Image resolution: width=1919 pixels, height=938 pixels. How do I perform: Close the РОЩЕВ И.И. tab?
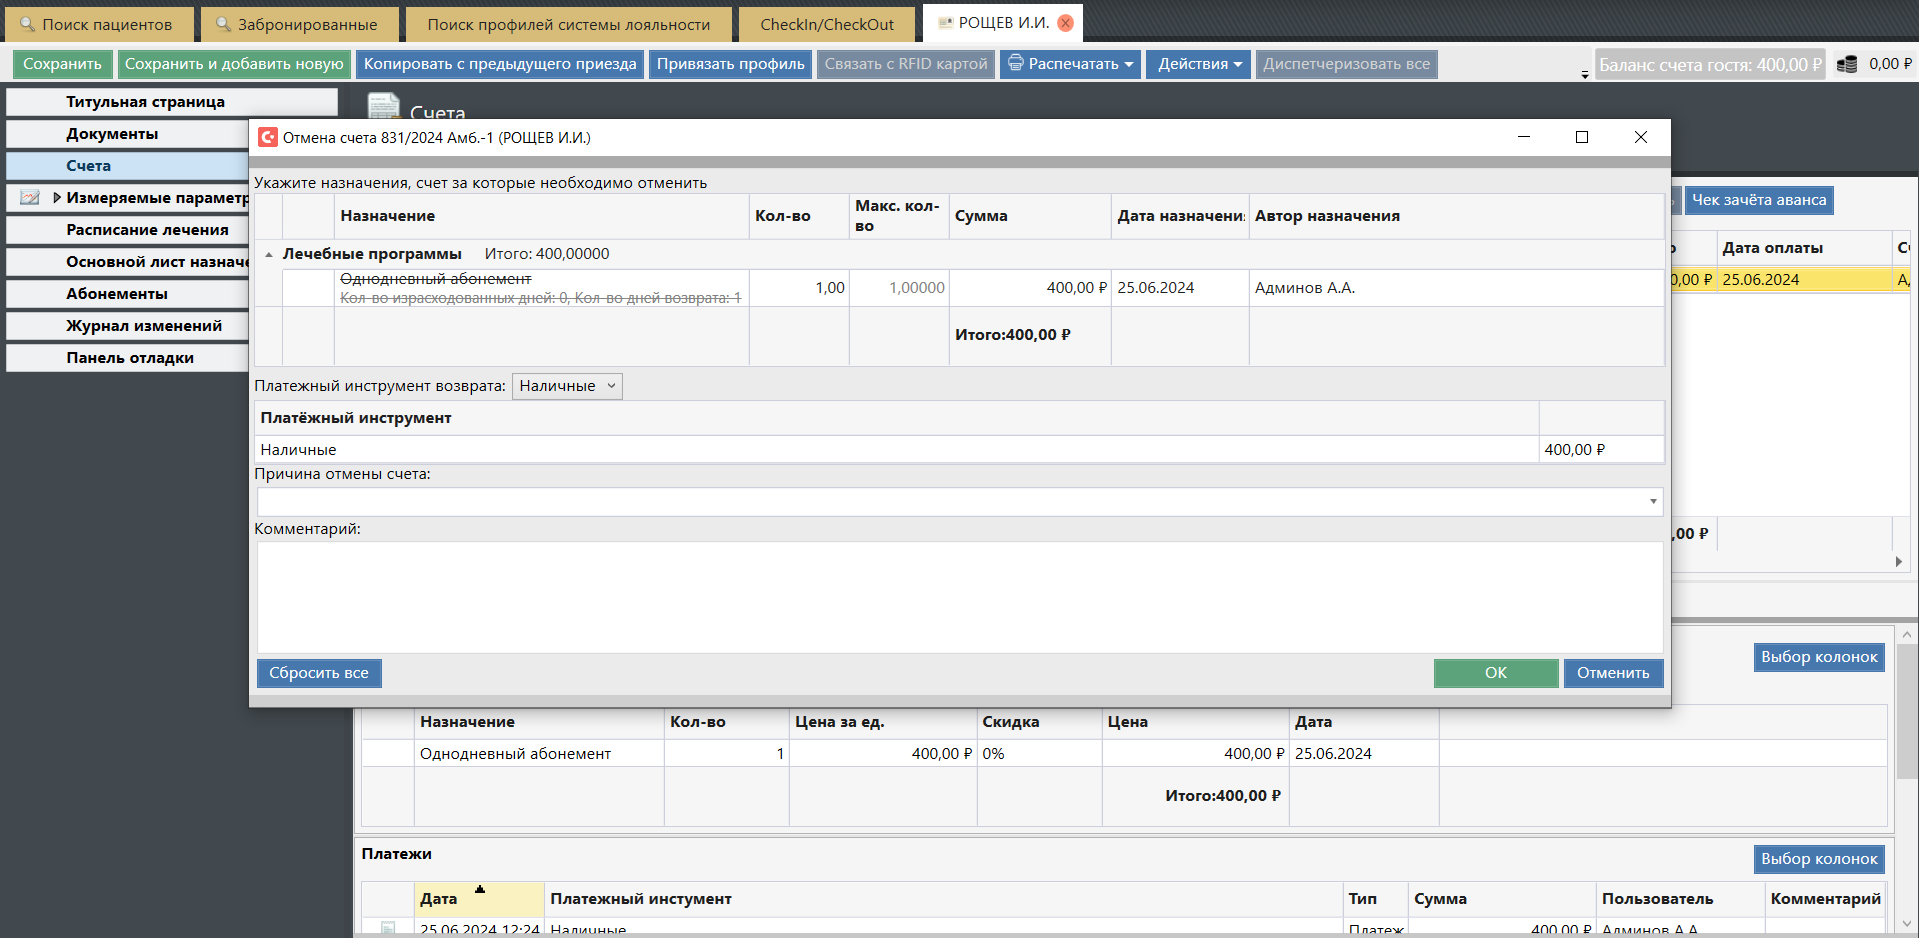[x=1066, y=23]
